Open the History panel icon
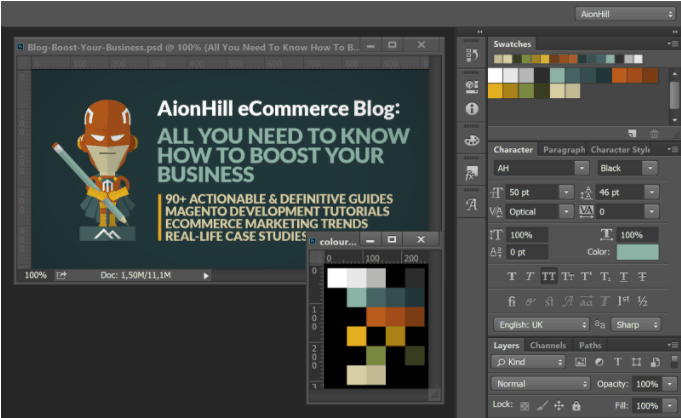Image resolution: width=681 pixels, height=418 pixels. [x=472, y=55]
